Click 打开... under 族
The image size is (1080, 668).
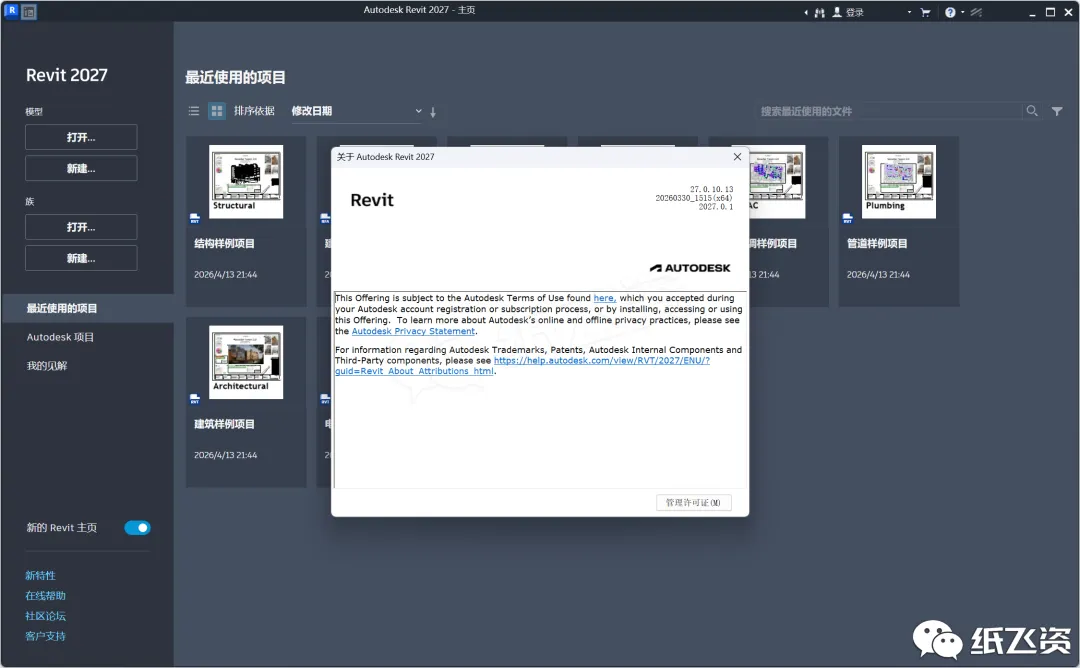tap(81, 227)
